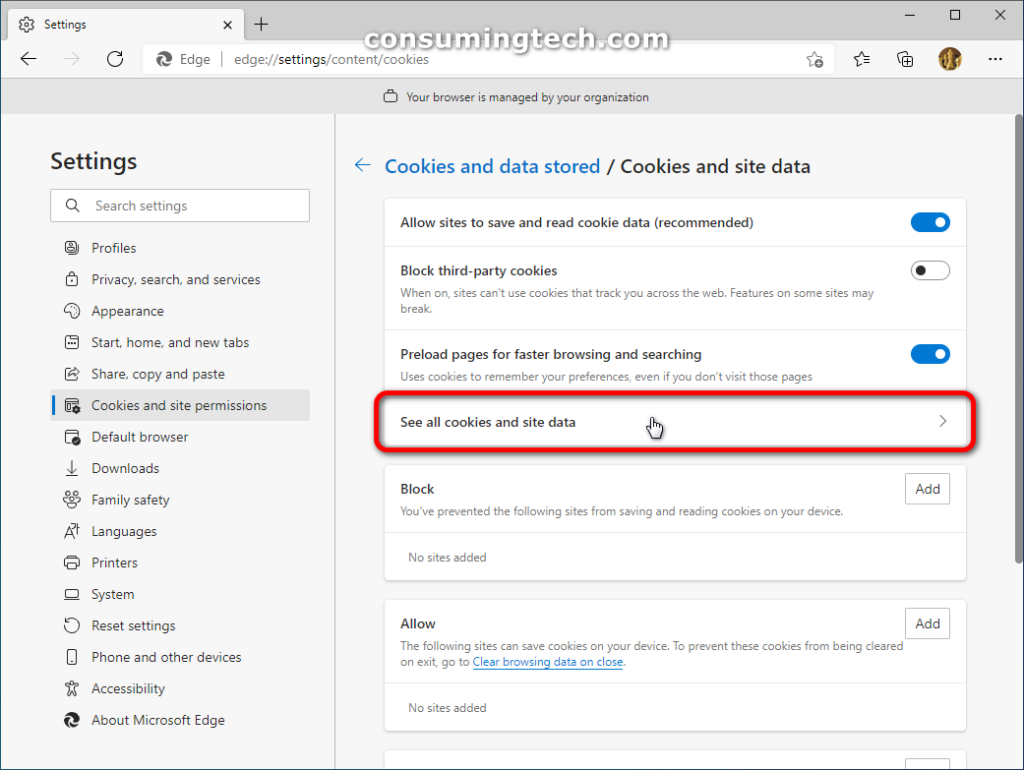
Task: Open the Favorites list icon
Action: point(861,59)
